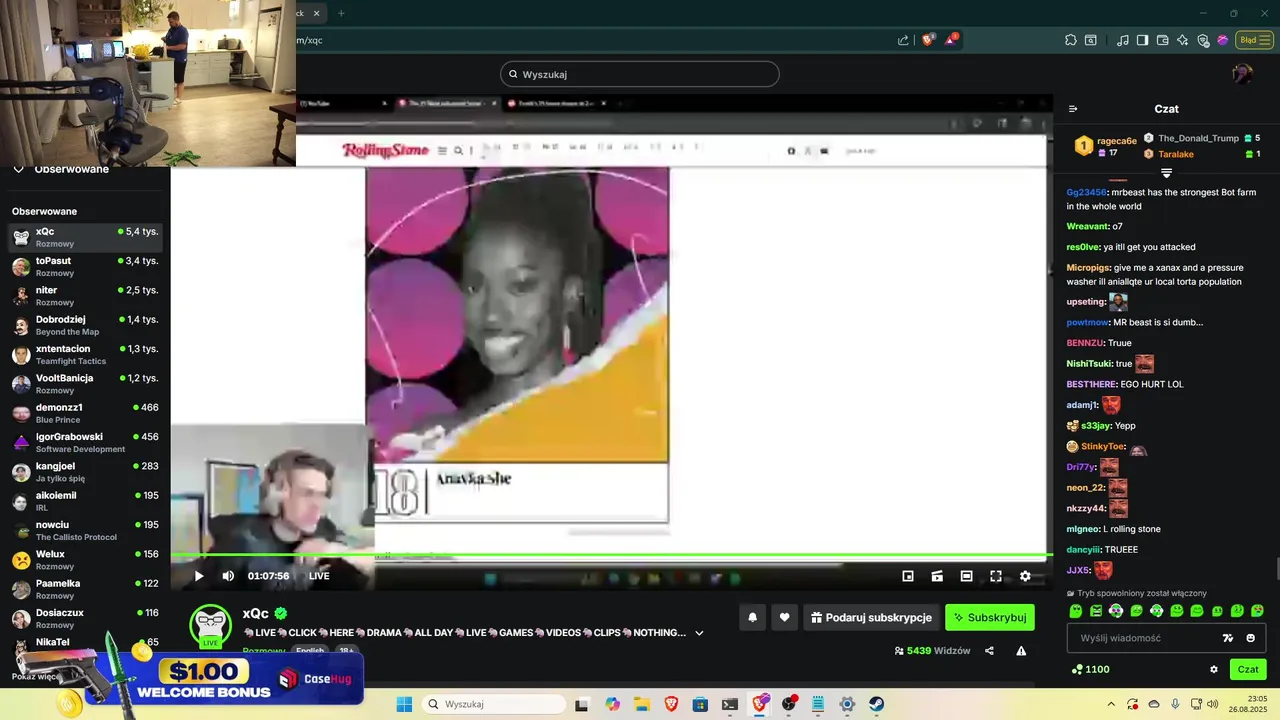This screenshot has height=720, width=1280.
Task: Open demonzz1 channel in sidebar
Action: [85, 413]
